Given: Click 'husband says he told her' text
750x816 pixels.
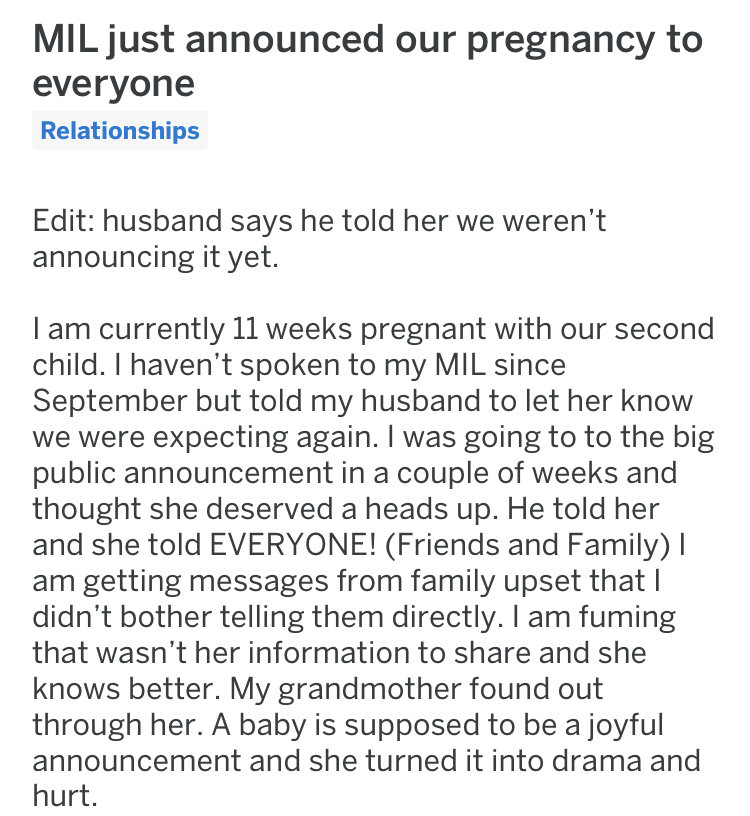Looking at the screenshot, I should [x=275, y=220].
